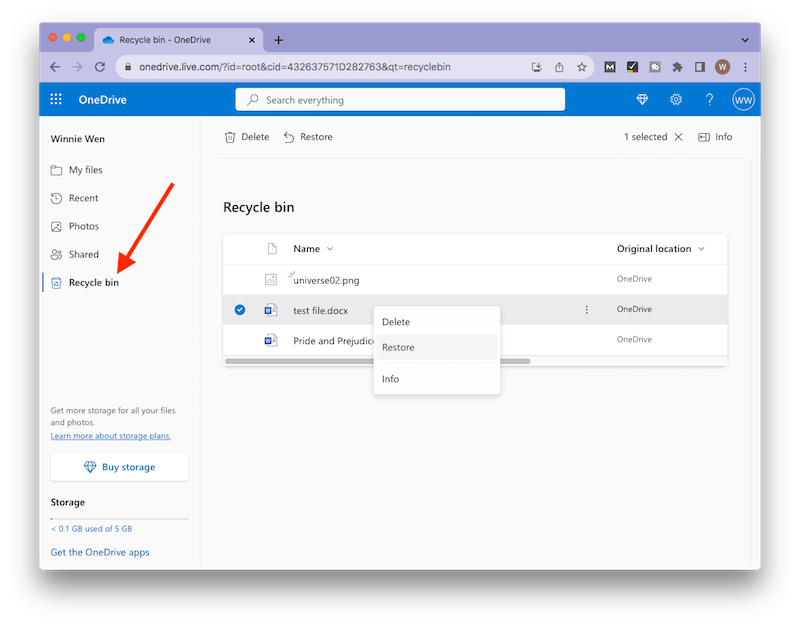This screenshot has height=626, width=800.
Task: Click the Word icon for Pride and Prejudice
Action: coord(271,340)
